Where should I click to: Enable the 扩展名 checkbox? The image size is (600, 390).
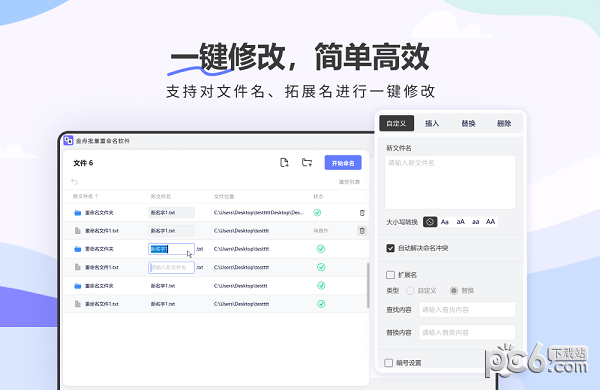point(390,275)
